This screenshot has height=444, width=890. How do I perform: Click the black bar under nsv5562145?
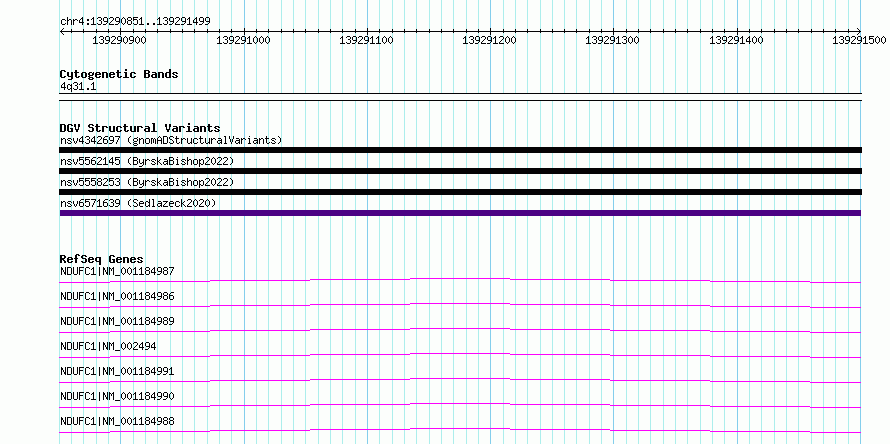460,171
